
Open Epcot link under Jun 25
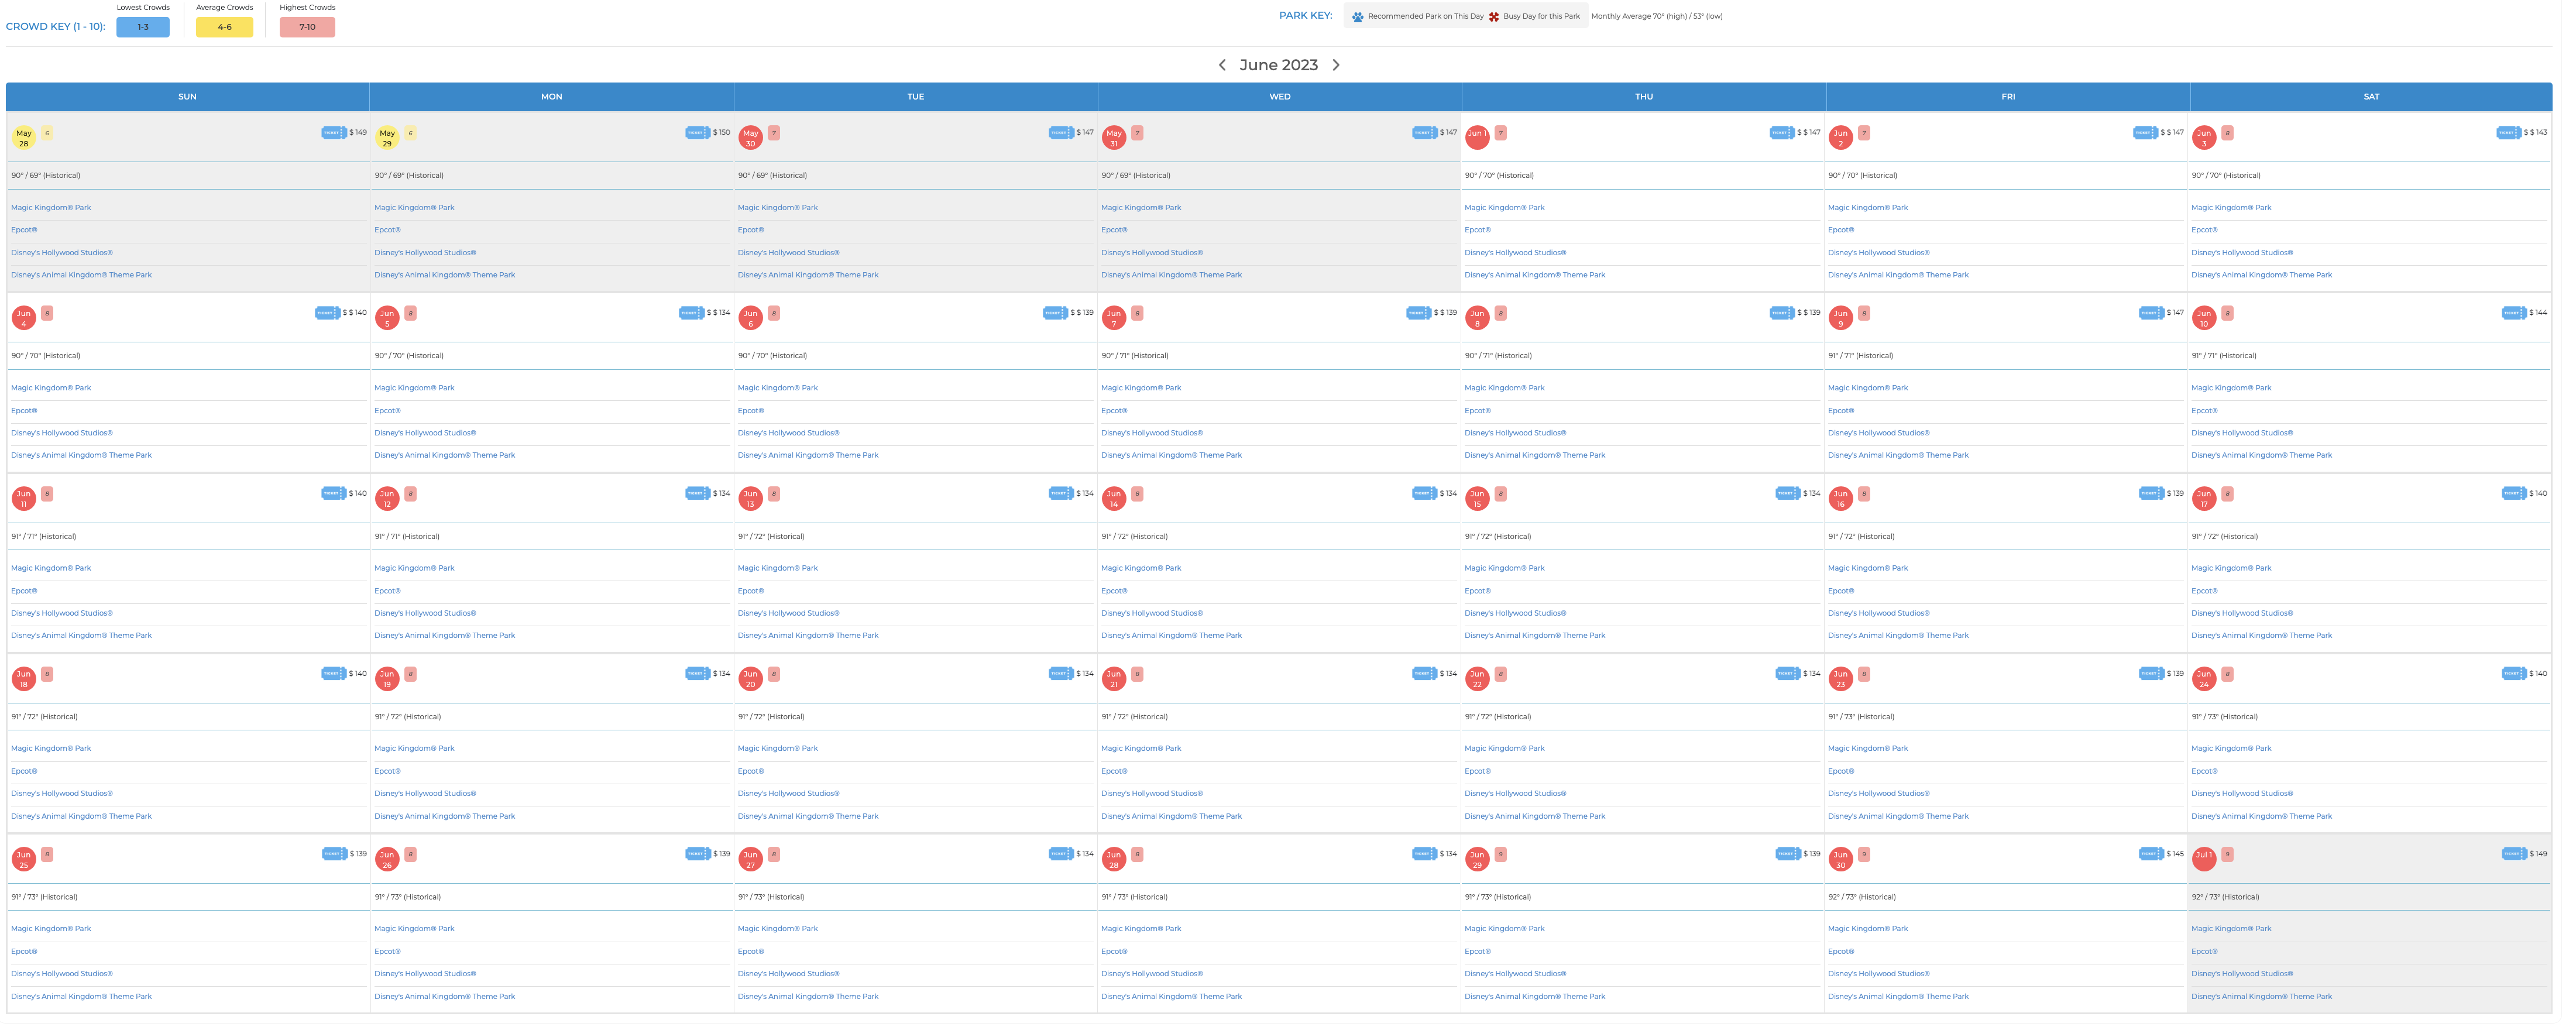click(x=24, y=952)
